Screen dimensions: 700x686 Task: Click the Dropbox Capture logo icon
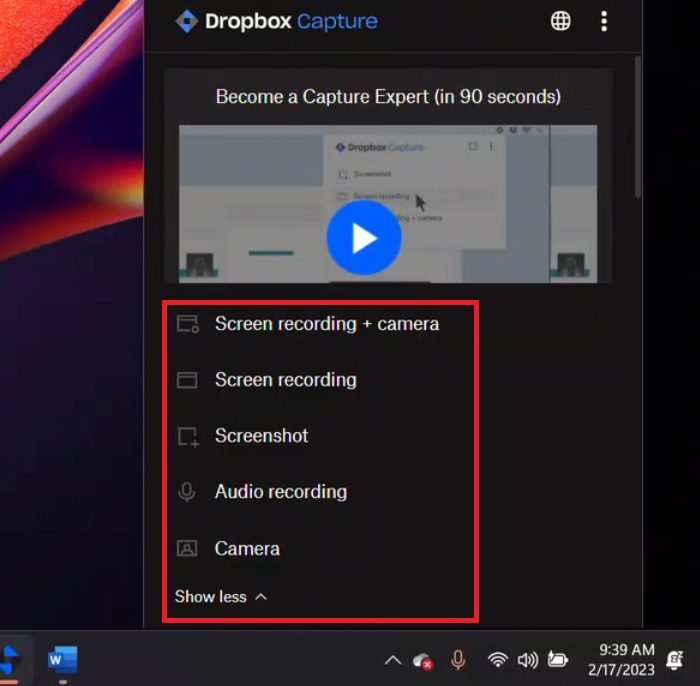coord(187,21)
